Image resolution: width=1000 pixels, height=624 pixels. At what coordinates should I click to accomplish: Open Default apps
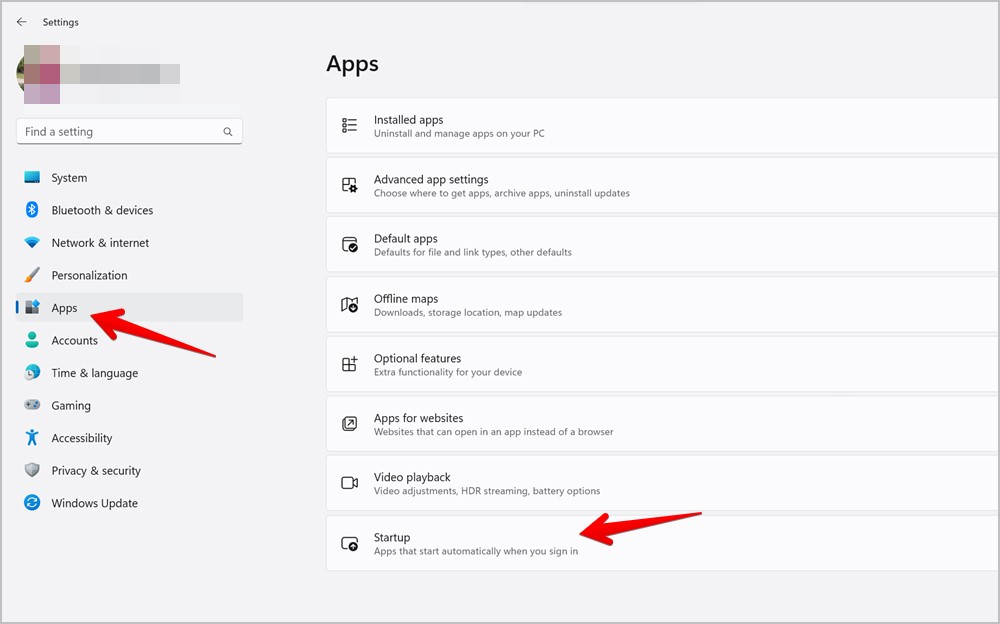tap(663, 245)
